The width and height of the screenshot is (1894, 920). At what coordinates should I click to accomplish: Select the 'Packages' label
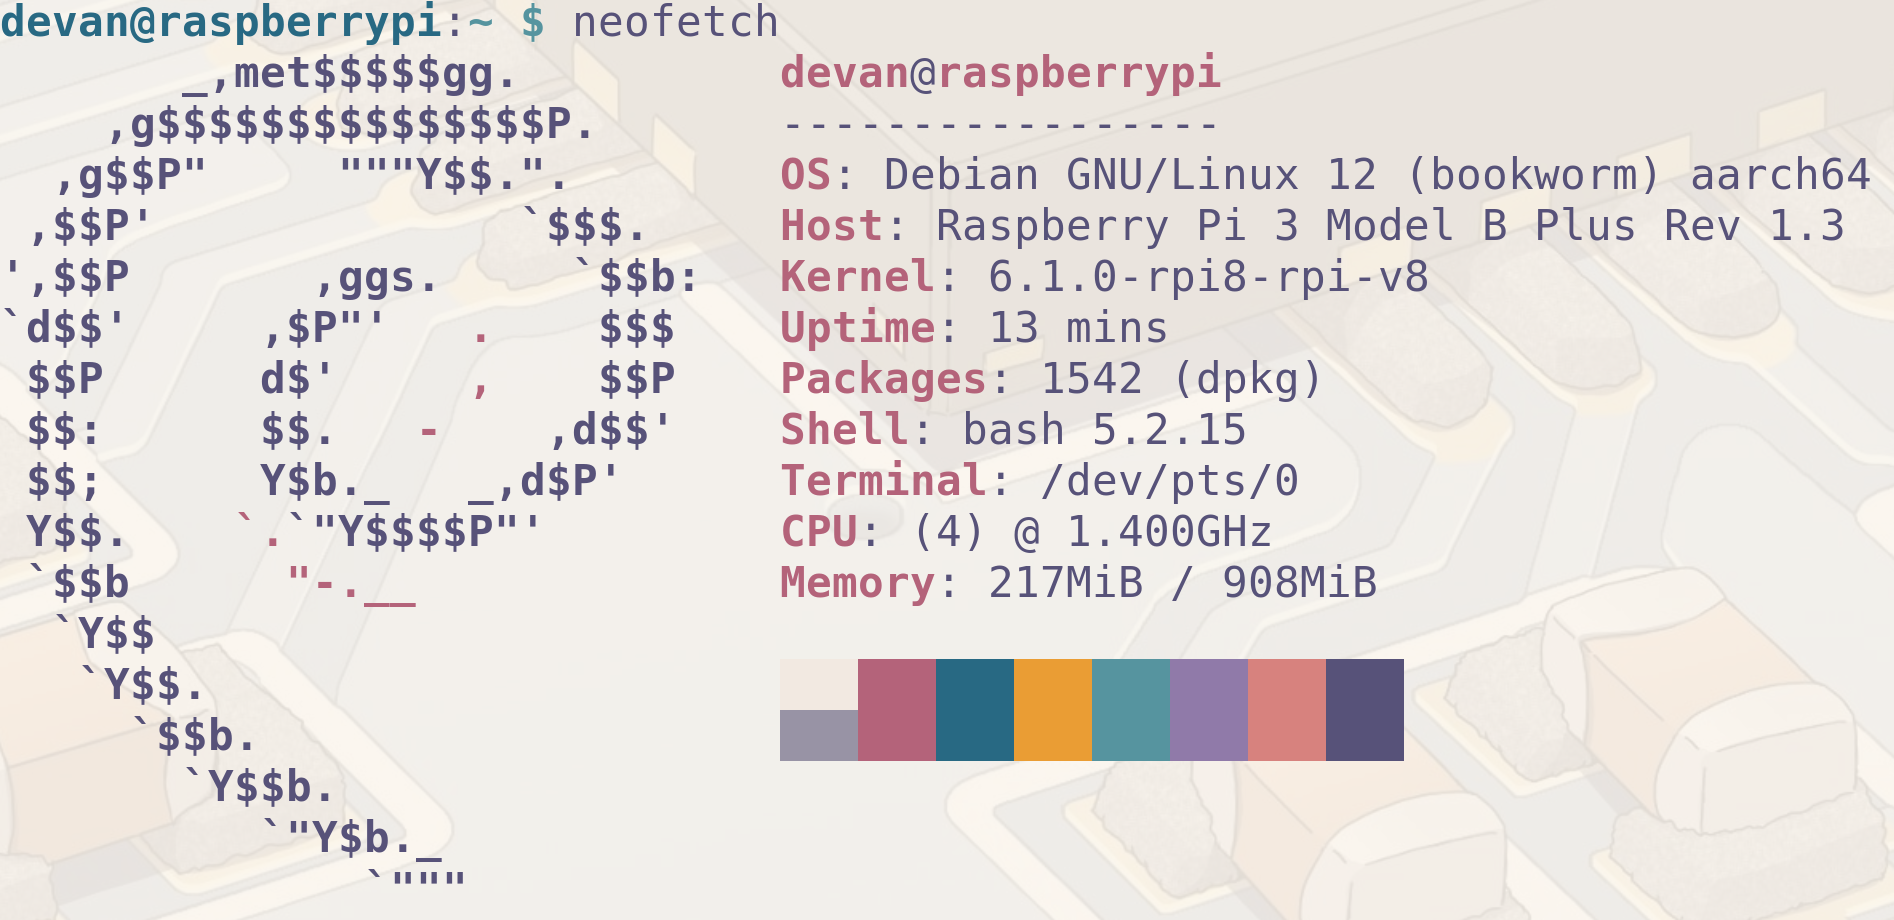click(x=883, y=381)
